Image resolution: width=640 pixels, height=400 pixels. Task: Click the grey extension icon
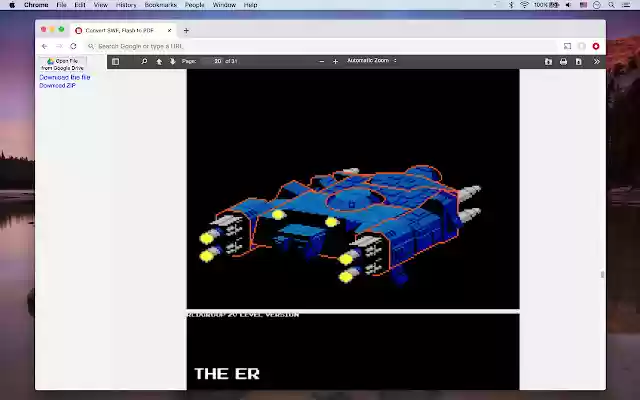point(582,46)
